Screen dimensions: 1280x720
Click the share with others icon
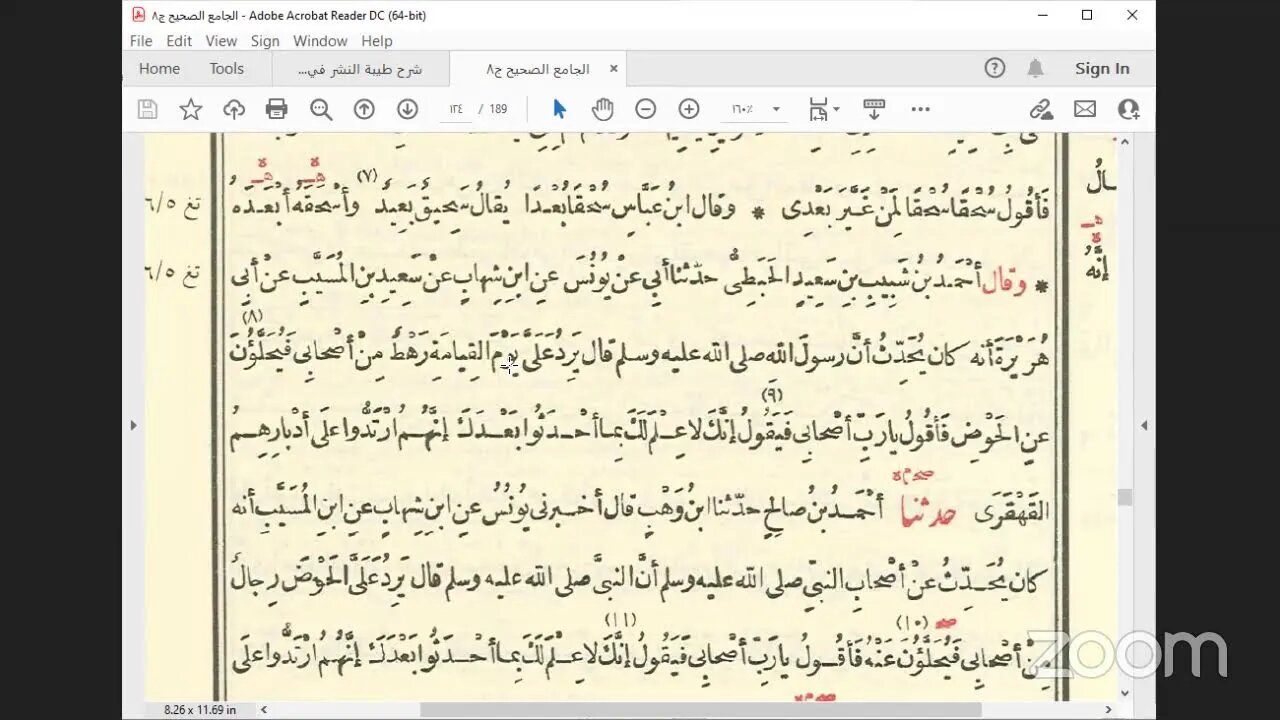(1129, 109)
